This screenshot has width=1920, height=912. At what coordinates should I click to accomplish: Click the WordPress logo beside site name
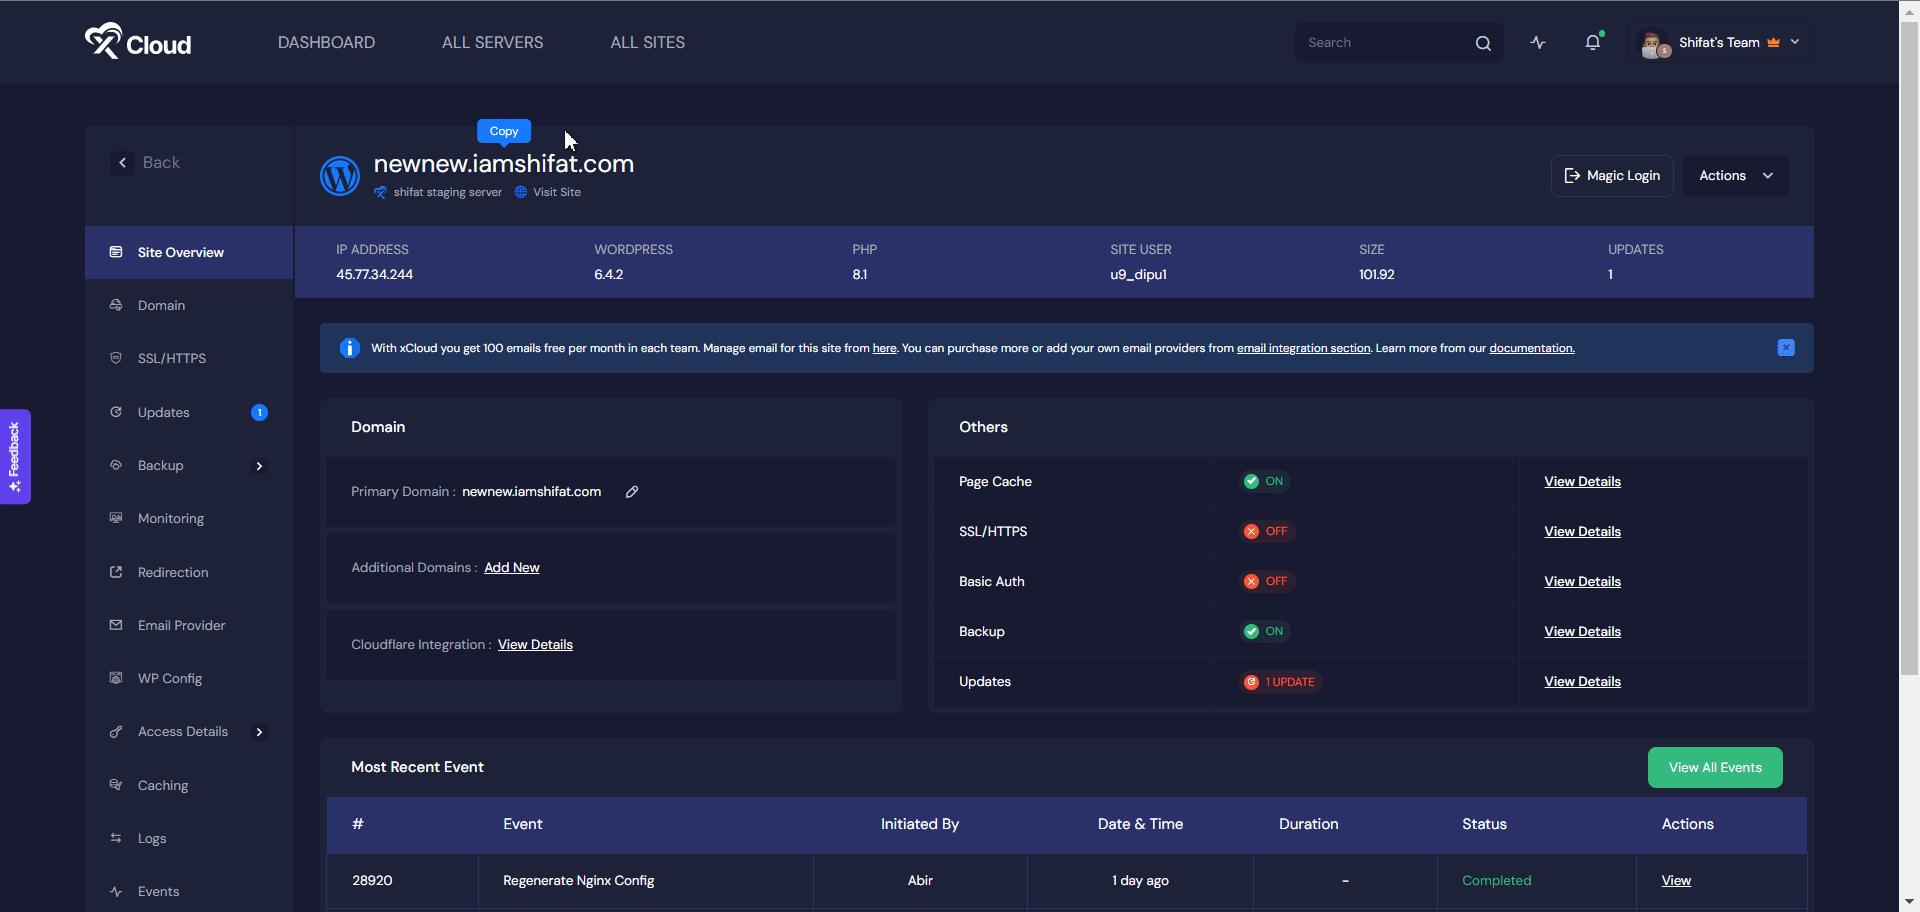[x=339, y=176]
